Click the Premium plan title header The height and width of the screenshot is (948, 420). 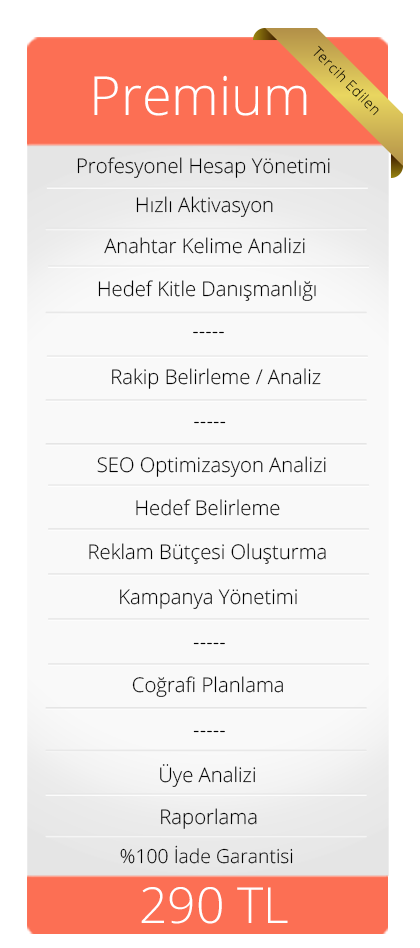tap(199, 97)
